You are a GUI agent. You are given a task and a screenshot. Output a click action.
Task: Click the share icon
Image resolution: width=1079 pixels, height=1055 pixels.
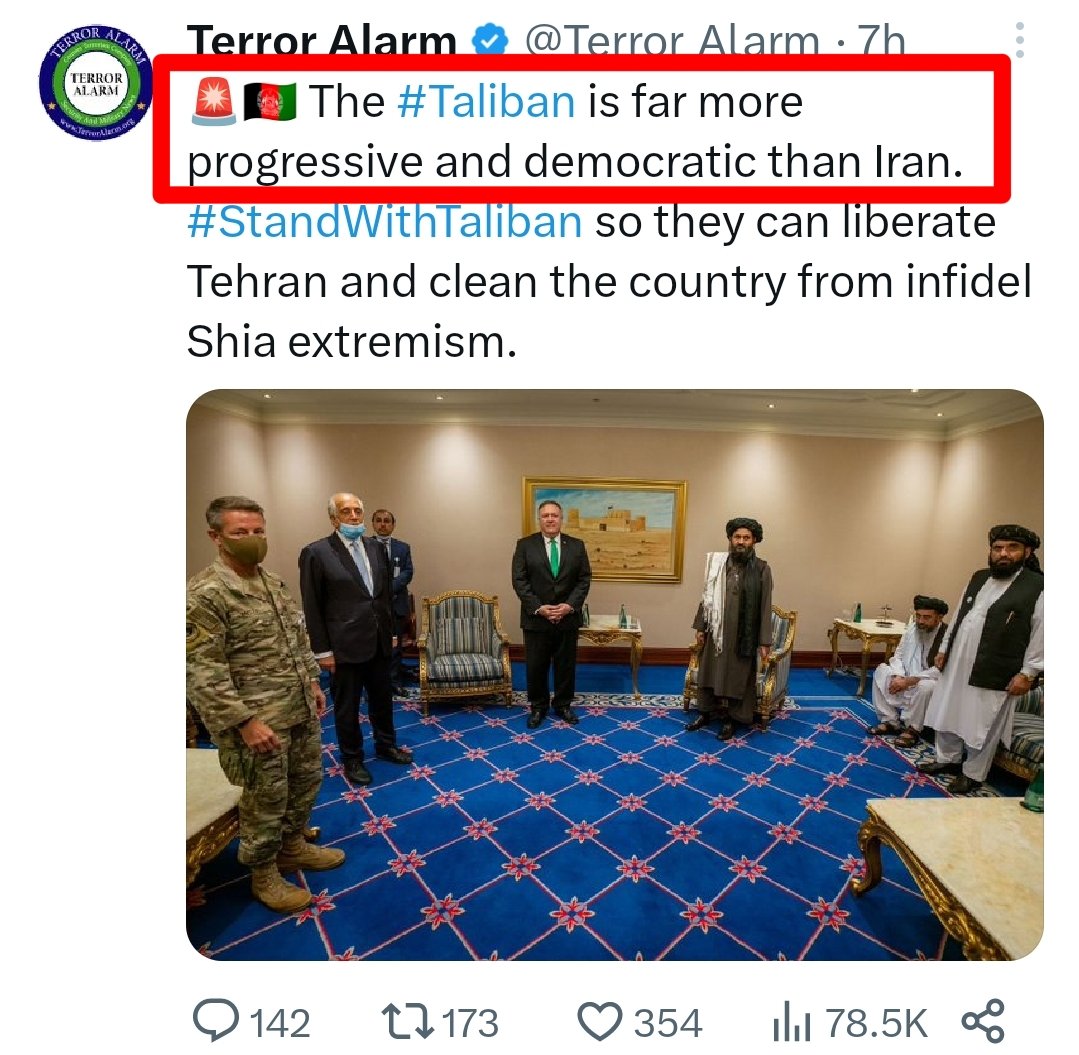coord(983,1021)
